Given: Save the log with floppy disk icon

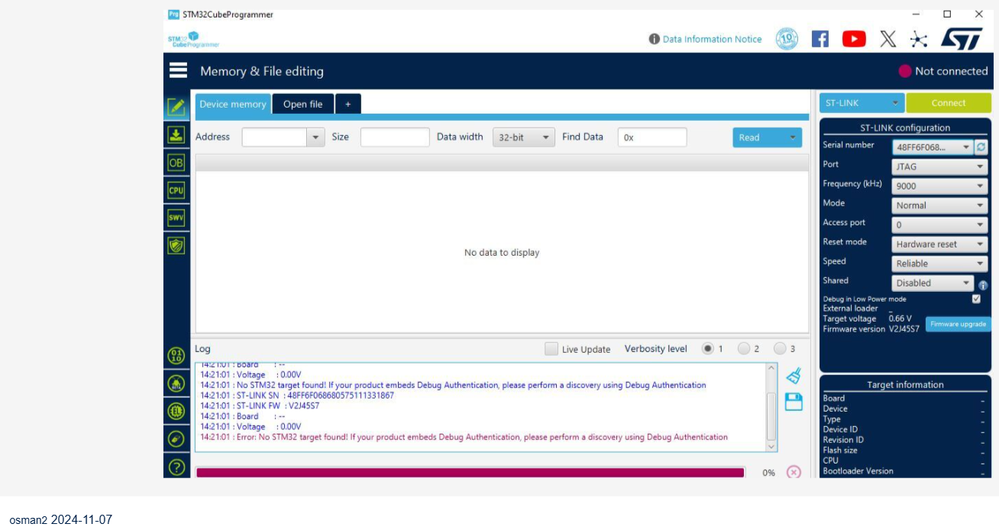Looking at the screenshot, I should tap(793, 401).
